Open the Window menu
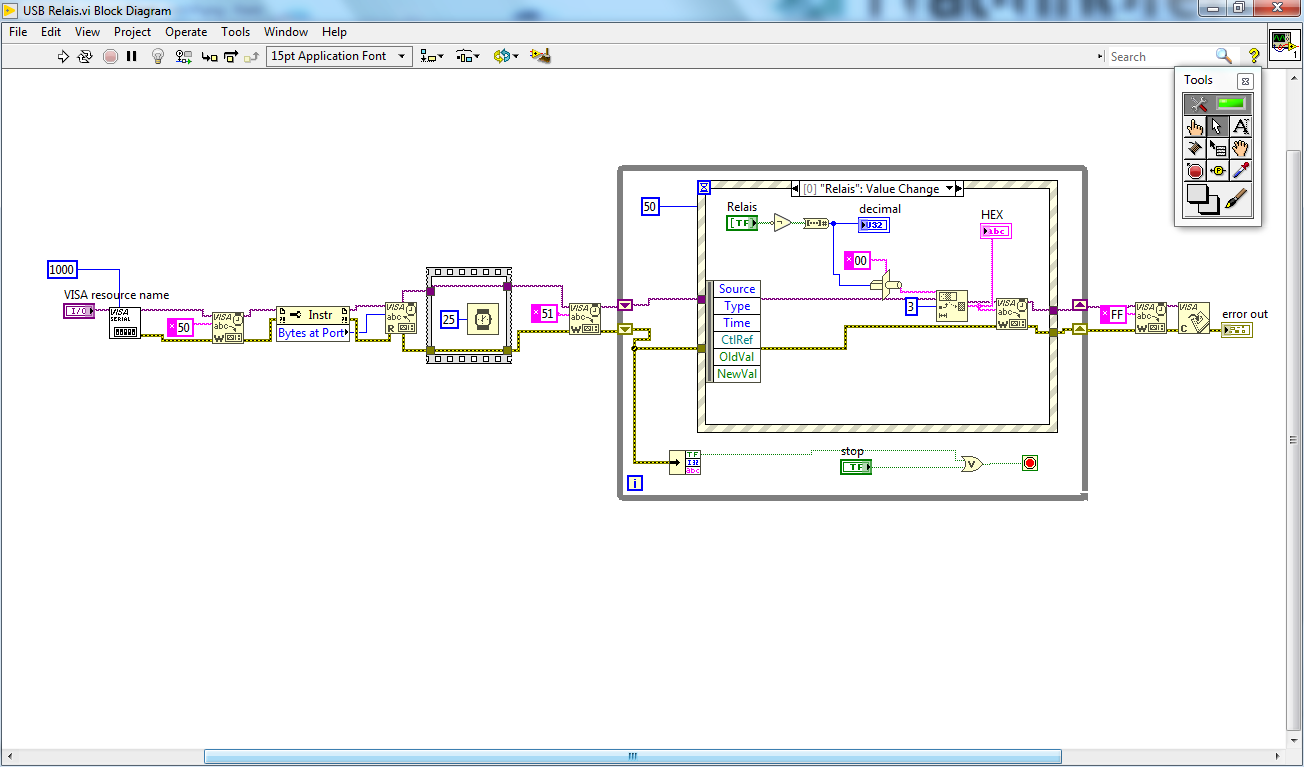 286,31
